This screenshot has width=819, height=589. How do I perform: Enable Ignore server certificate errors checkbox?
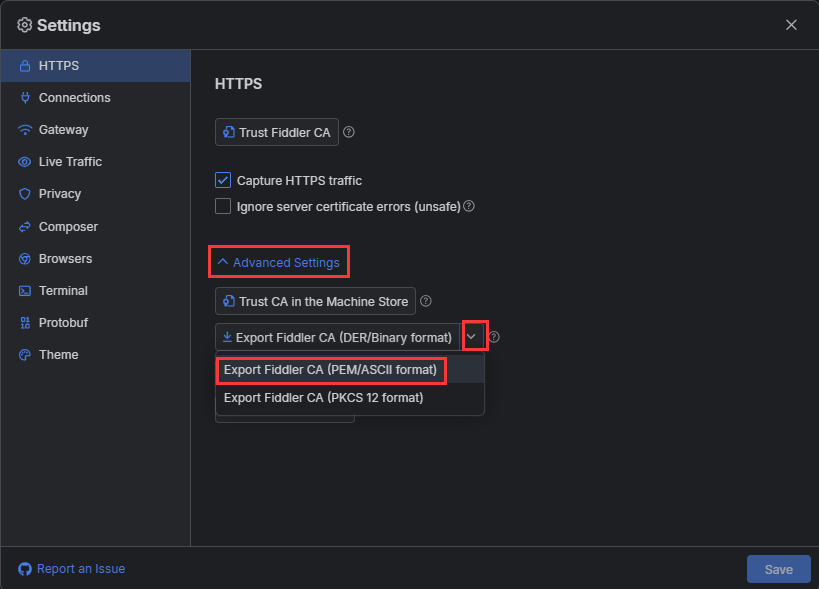click(223, 206)
